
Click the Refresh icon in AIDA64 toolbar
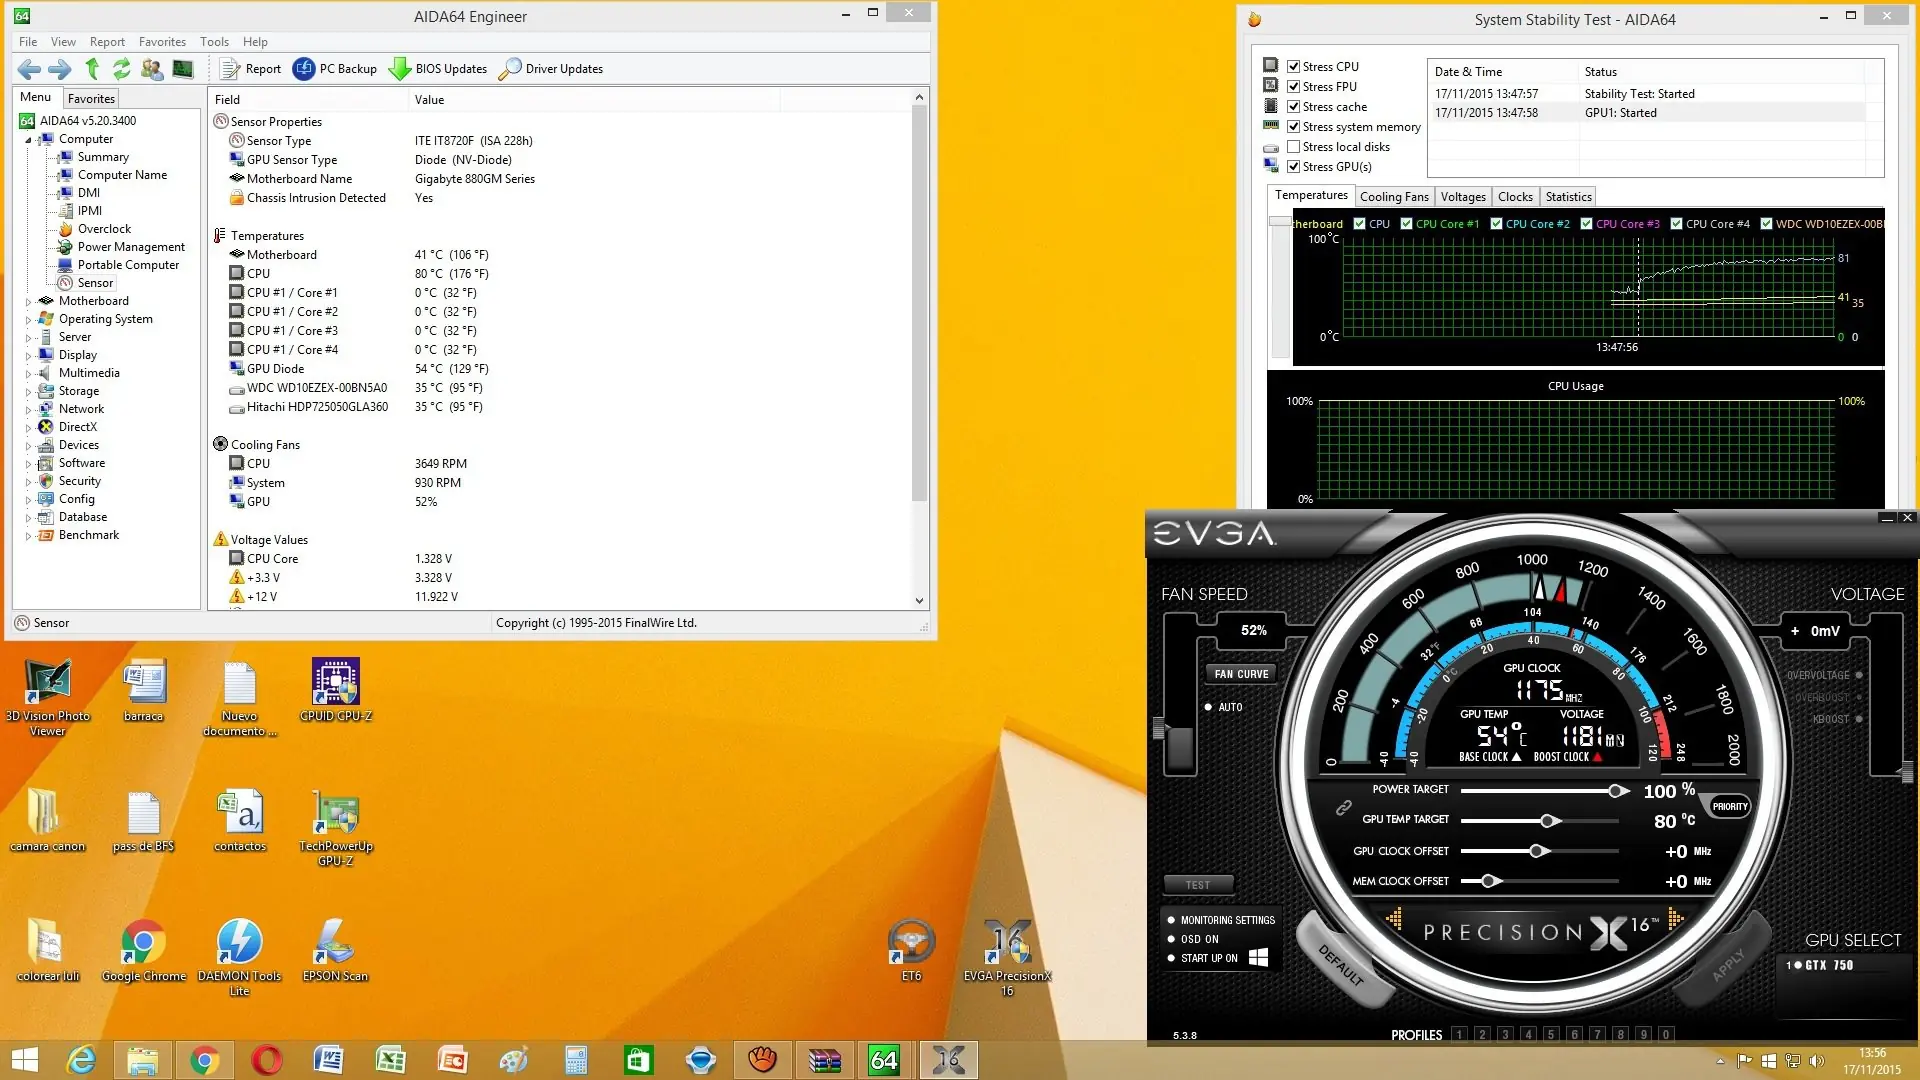click(122, 69)
